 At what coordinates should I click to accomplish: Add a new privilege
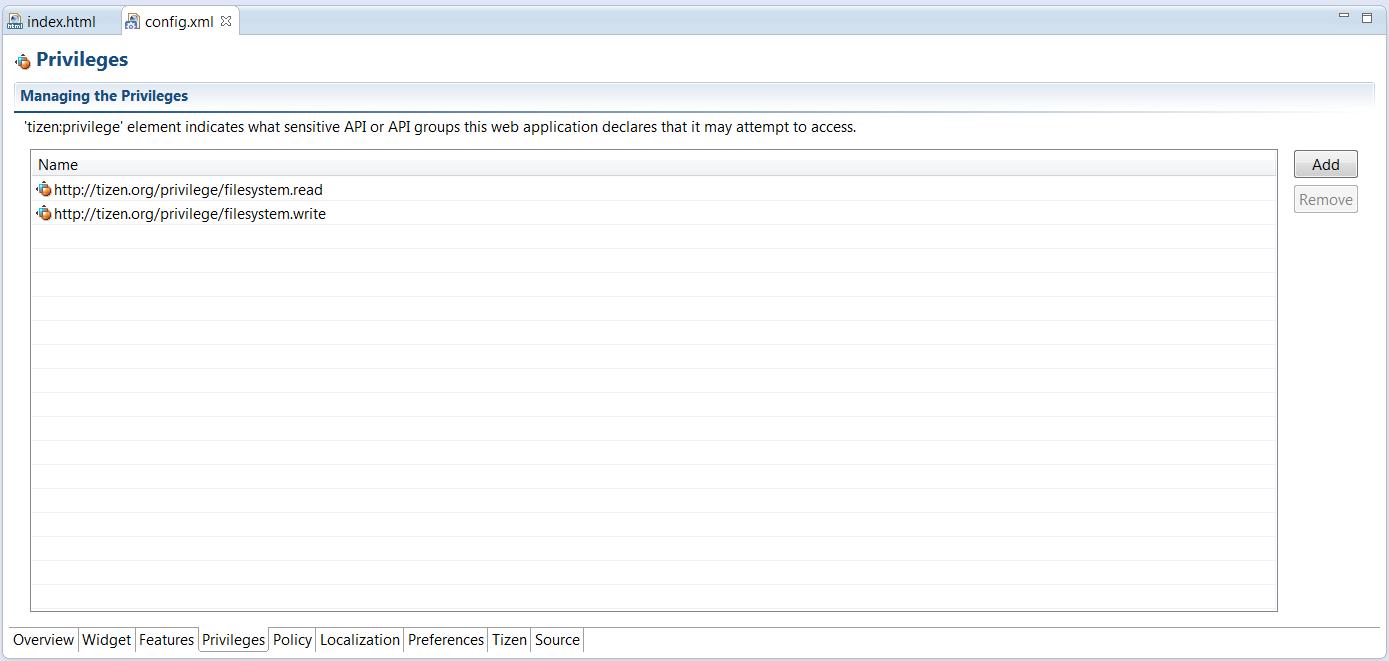tap(1325, 164)
